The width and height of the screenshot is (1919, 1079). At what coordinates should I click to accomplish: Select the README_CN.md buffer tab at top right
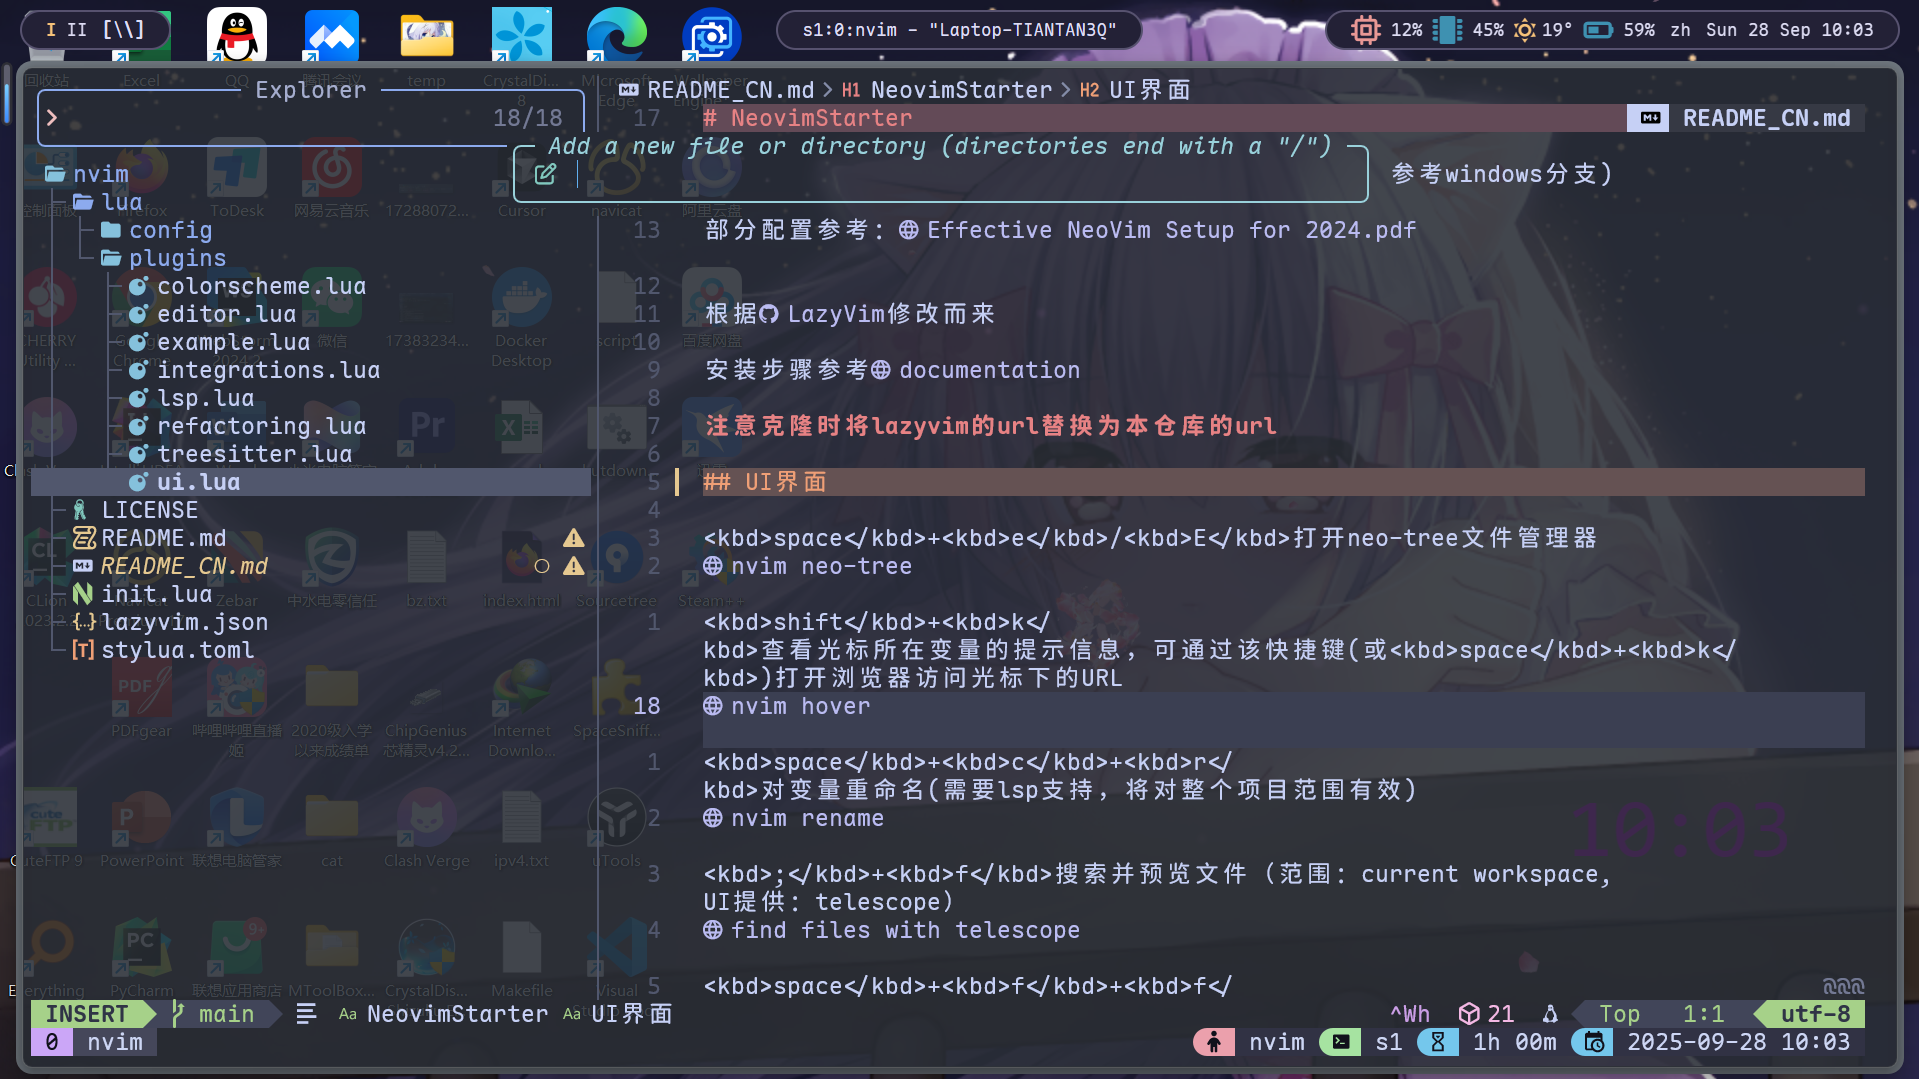pyautogui.click(x=1746, y=118)
